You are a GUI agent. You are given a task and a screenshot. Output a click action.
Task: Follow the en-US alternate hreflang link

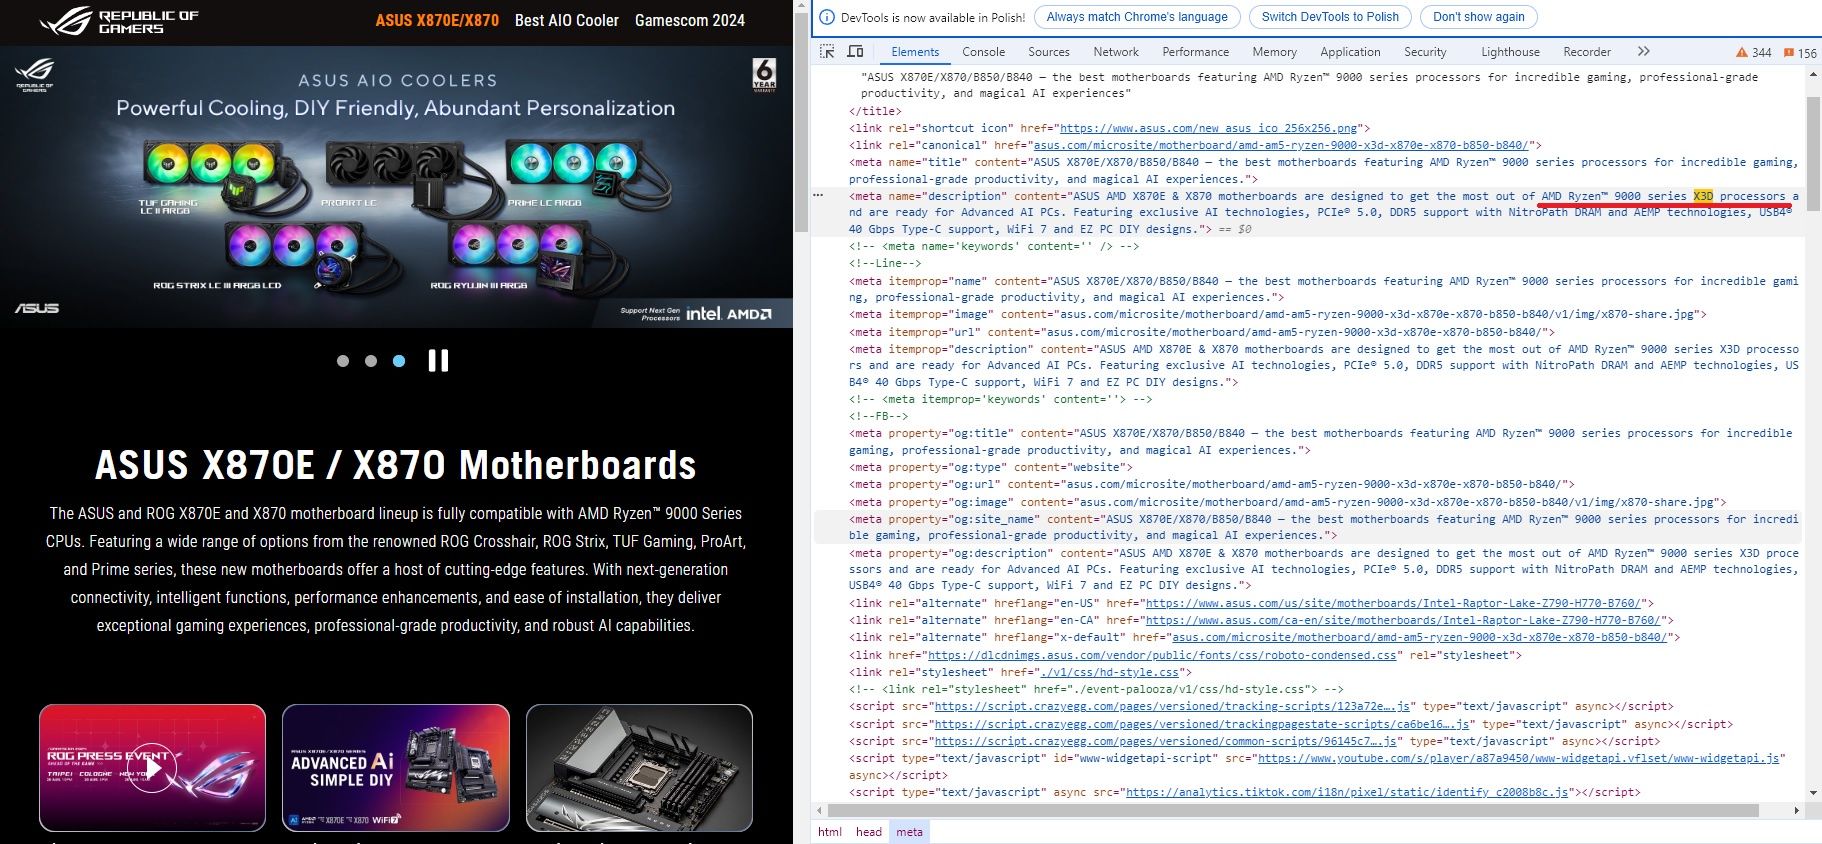(1393, 603)
